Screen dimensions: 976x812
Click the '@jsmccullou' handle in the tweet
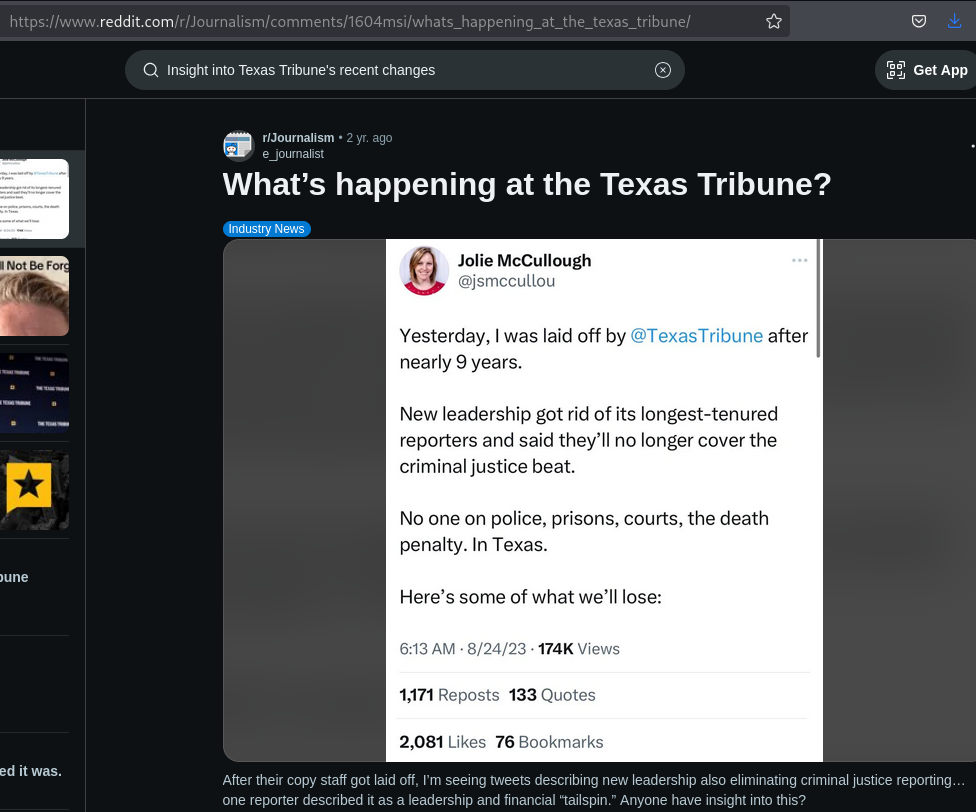tap(507, 281)
